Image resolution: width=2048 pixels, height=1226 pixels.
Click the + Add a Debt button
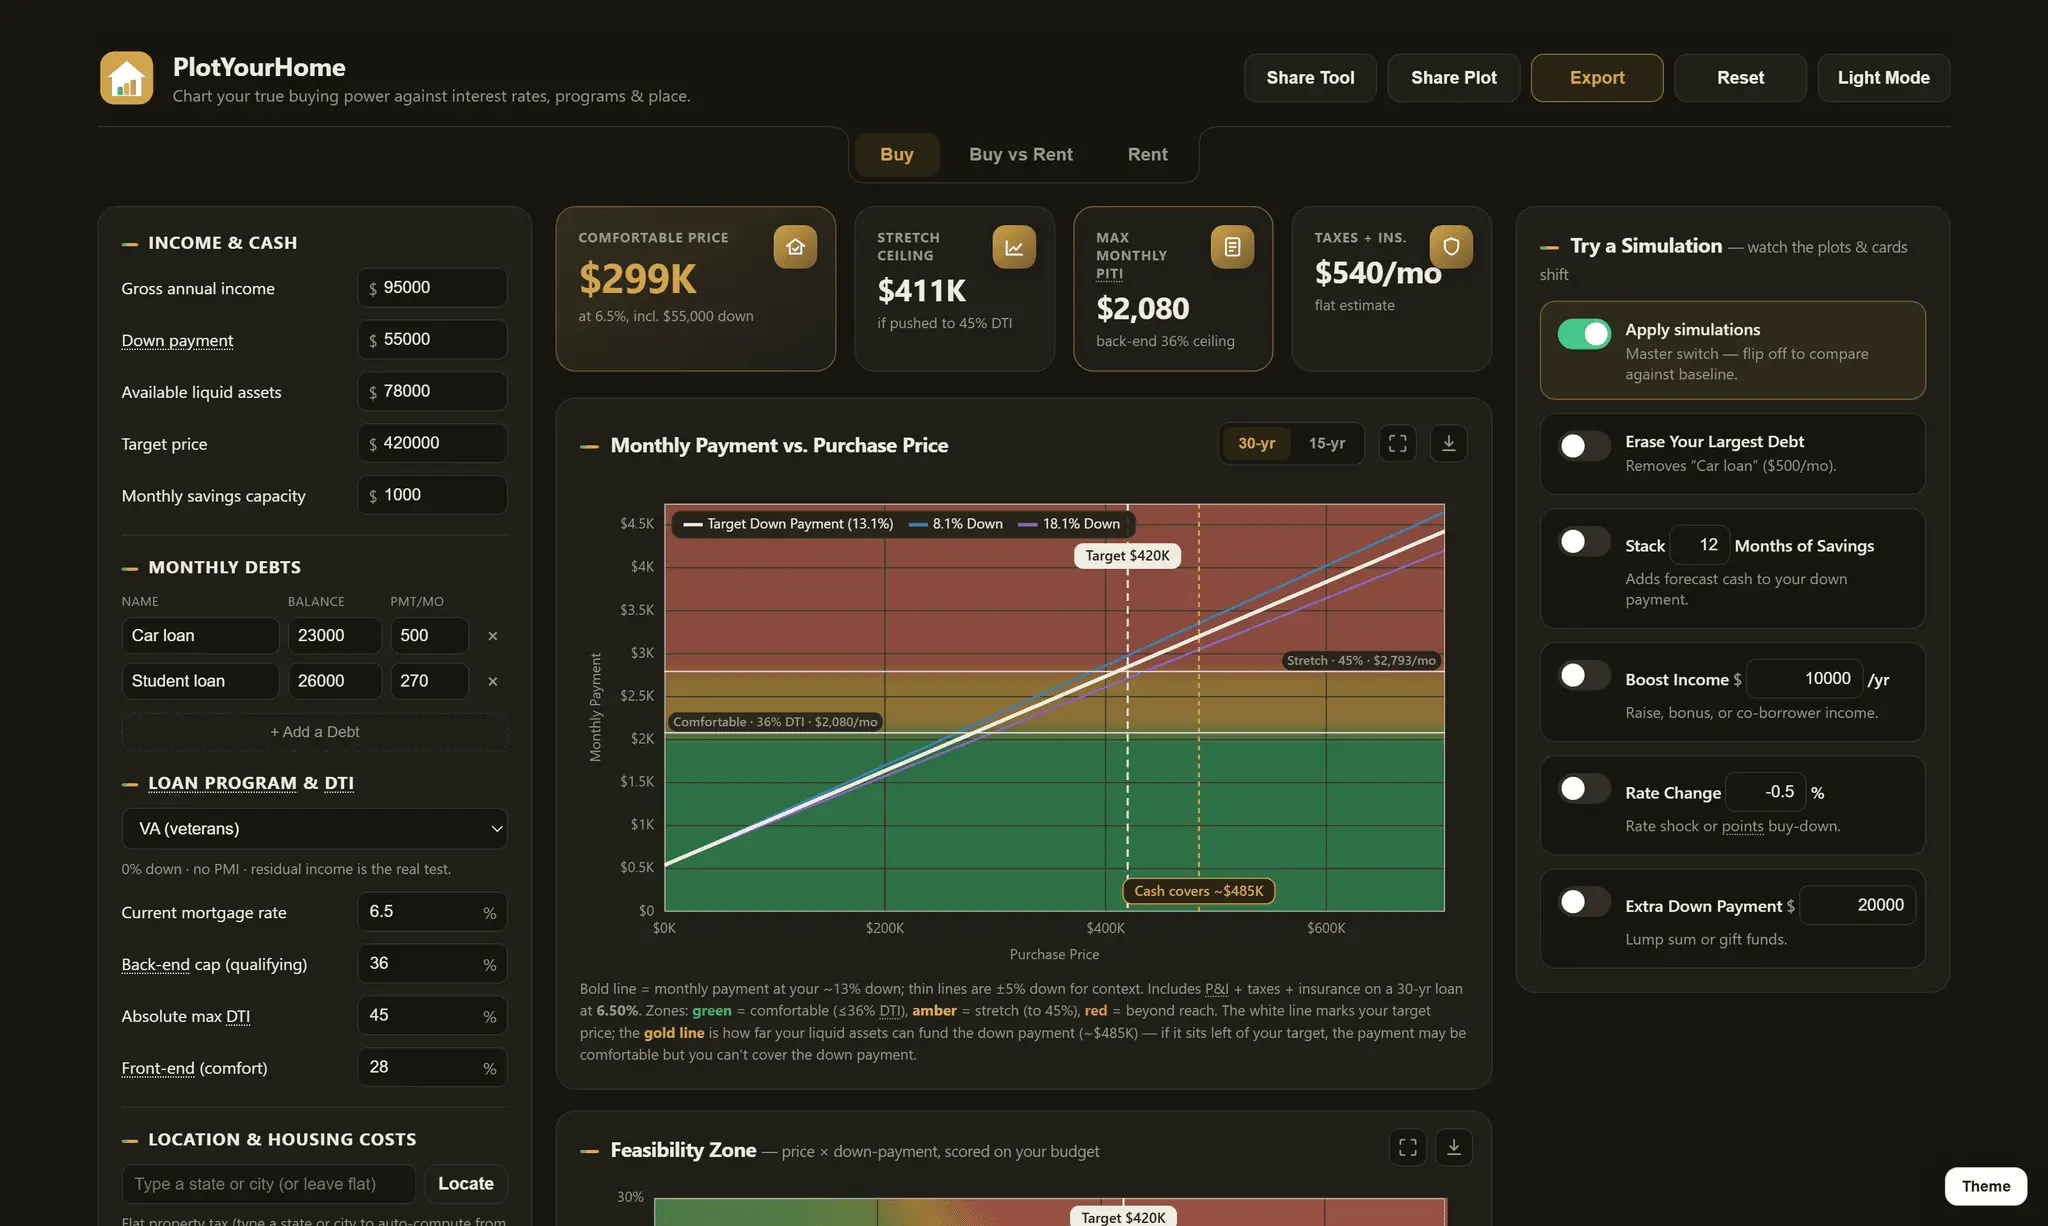coord(315,732)
